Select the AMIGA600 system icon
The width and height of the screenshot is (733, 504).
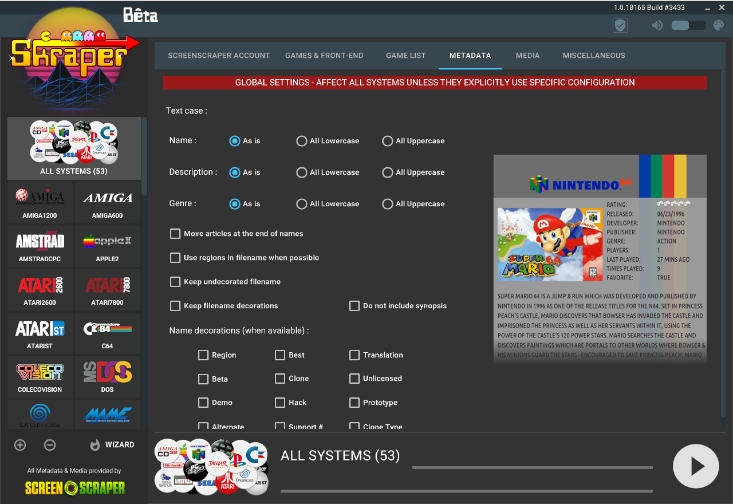(x=108, y=202)
